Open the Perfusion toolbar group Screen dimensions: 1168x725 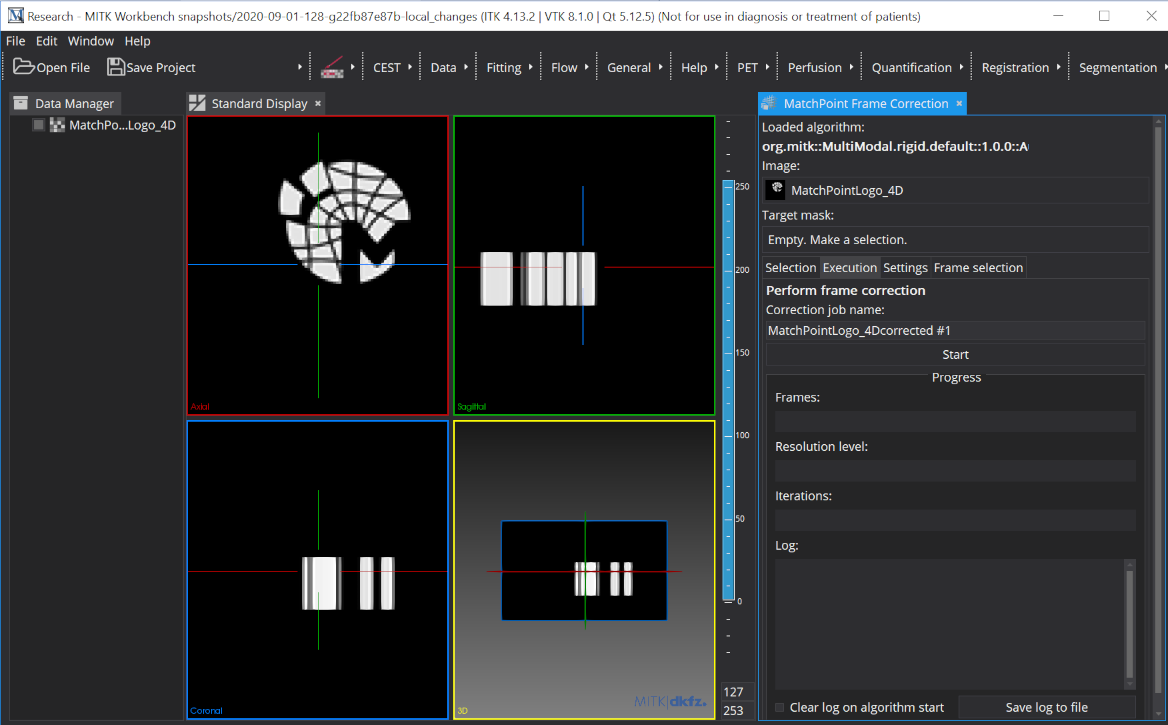click(814, 67)
